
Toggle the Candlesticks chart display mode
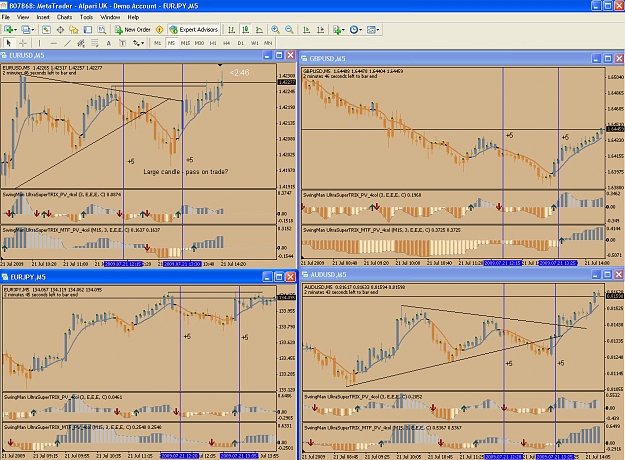point(246,29)
